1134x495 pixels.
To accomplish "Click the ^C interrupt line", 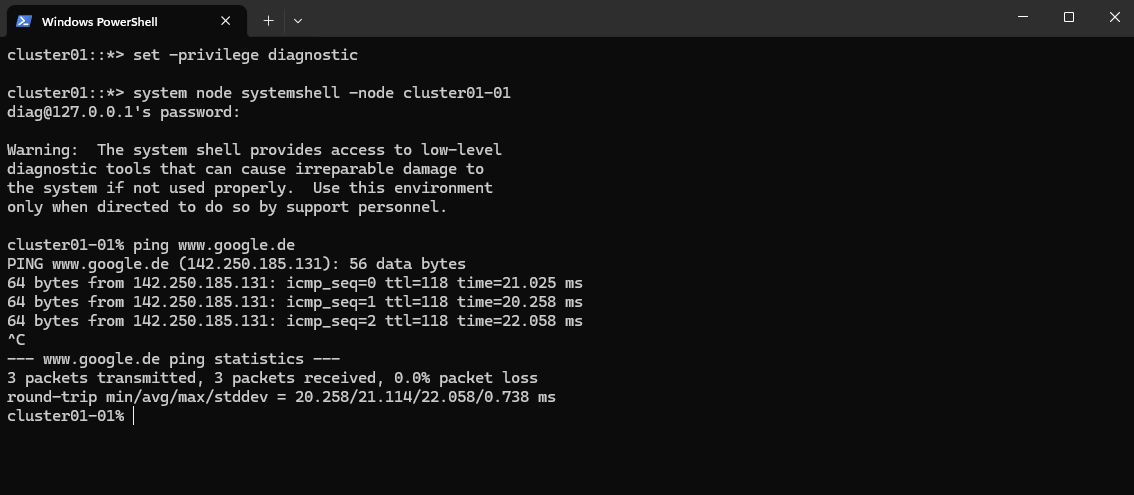I will (x=16, y=340).
